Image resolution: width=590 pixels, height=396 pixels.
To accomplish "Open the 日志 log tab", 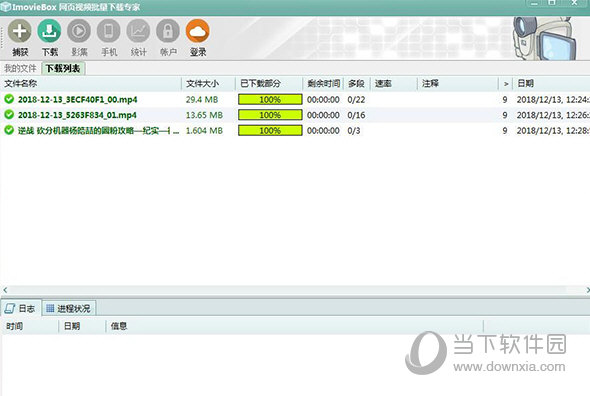I will click(20, 309).
